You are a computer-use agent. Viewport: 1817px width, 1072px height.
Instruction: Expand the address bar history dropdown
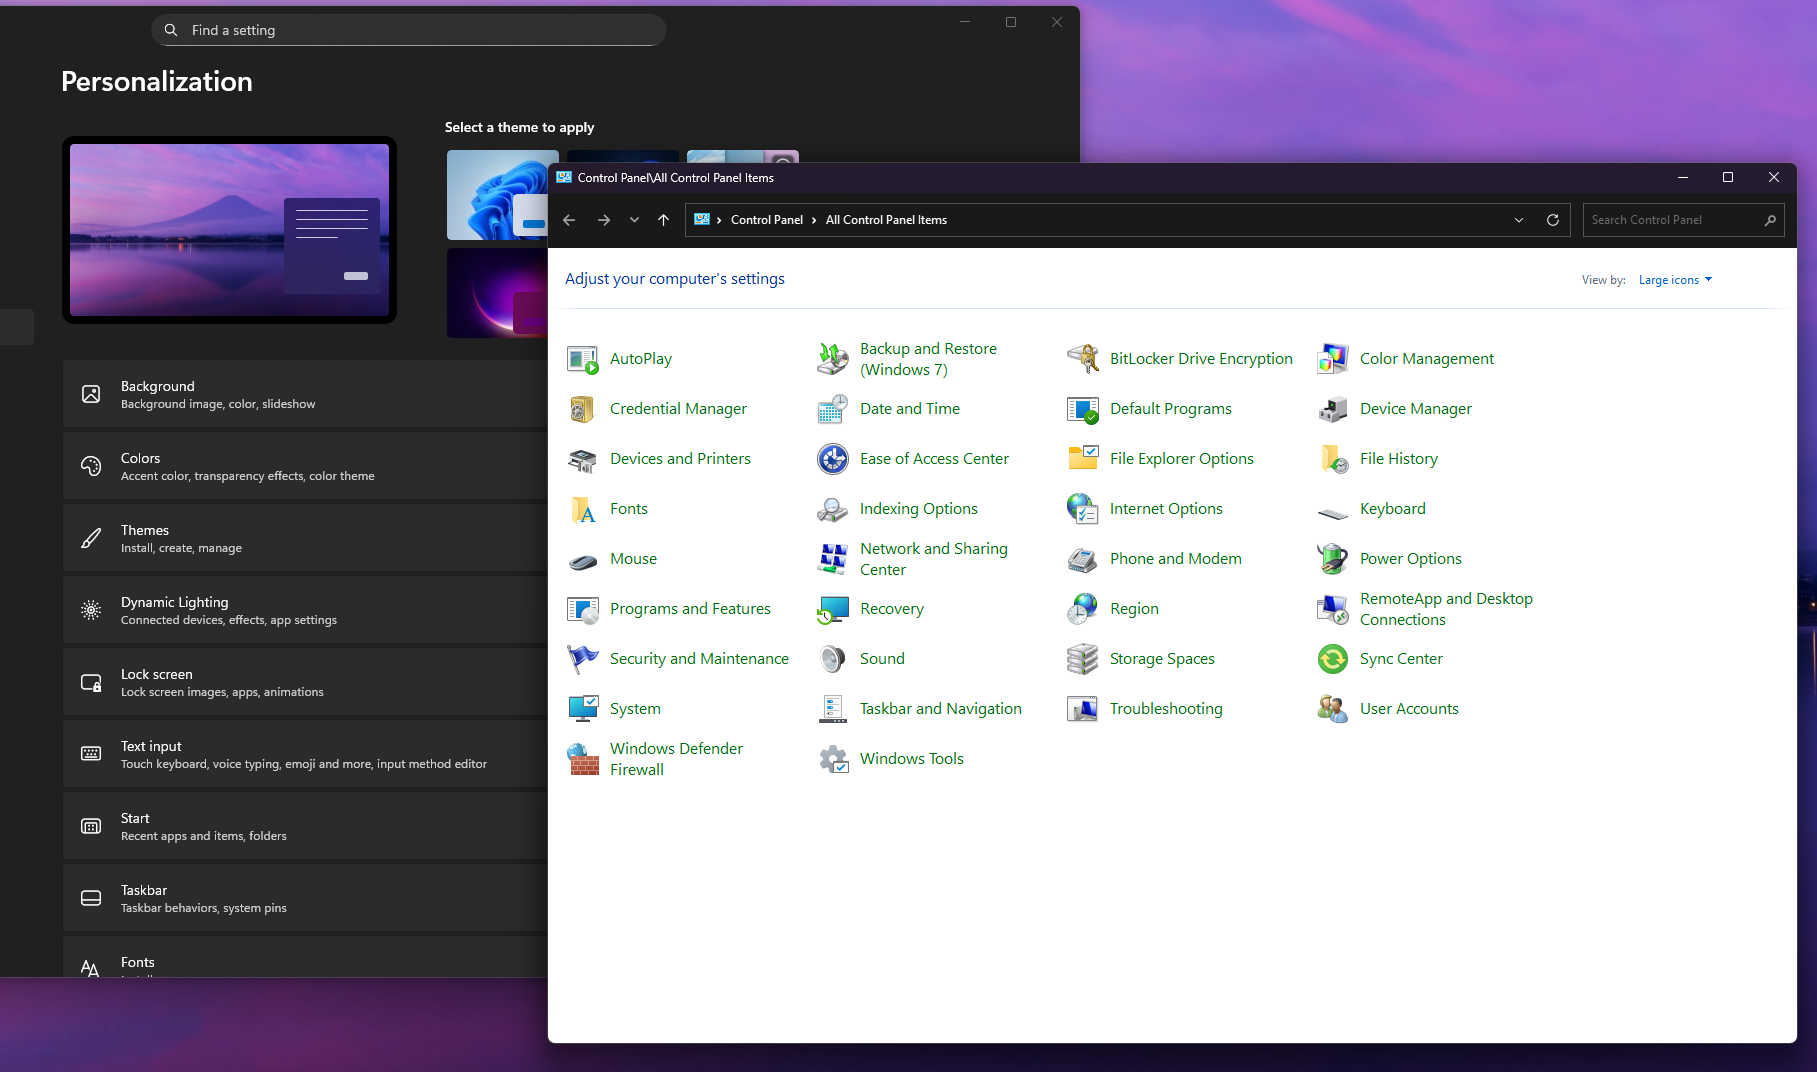(1519, 220)
